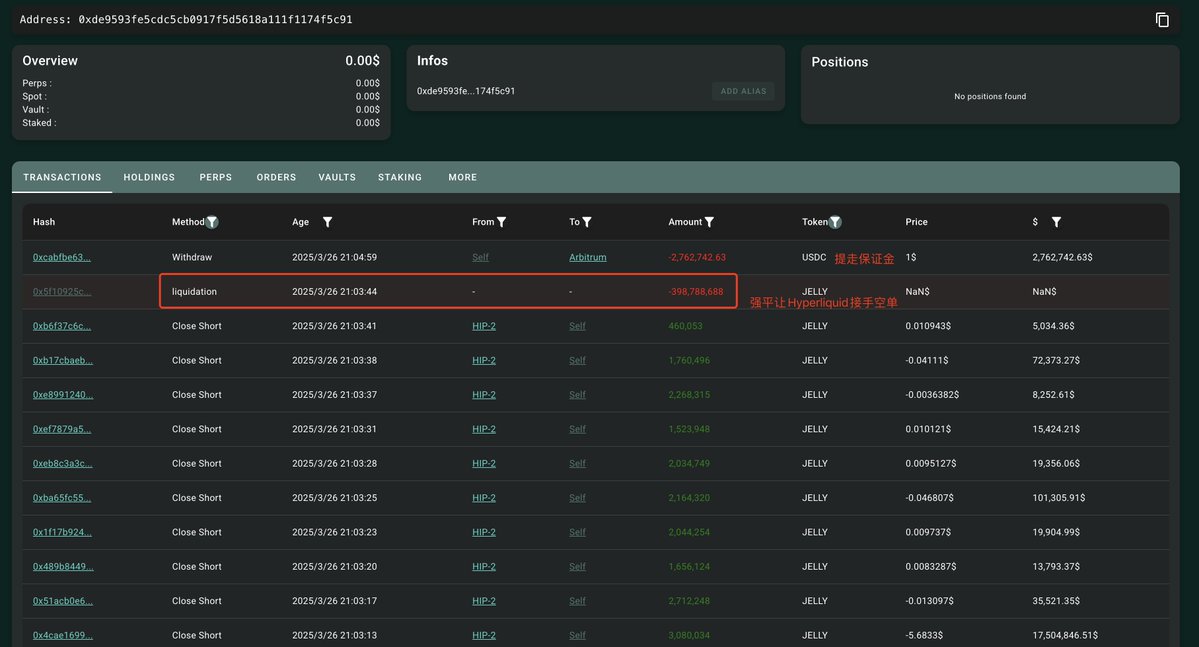
Task: Click the price -5.6833$
Action: (x=924, y=636)
